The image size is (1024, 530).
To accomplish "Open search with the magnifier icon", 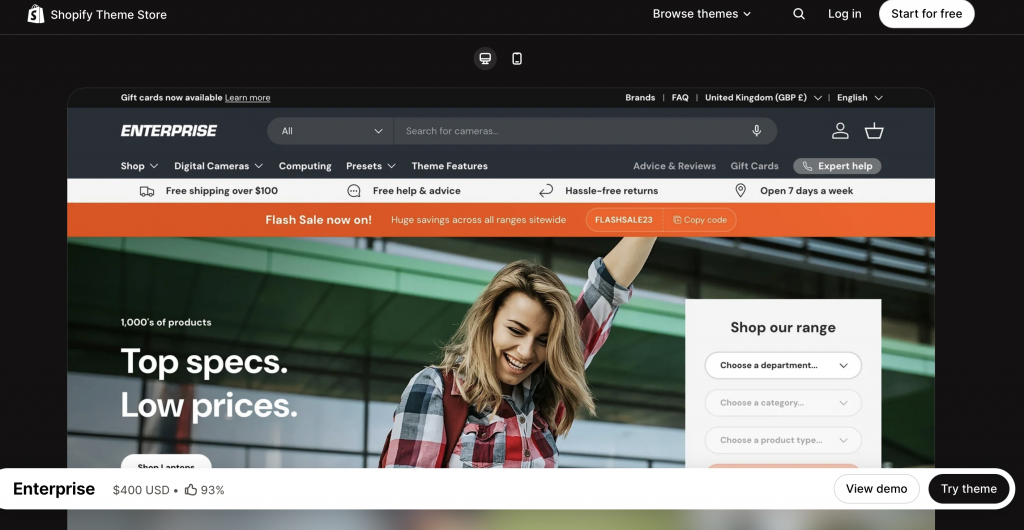I will tap(799, 14).
